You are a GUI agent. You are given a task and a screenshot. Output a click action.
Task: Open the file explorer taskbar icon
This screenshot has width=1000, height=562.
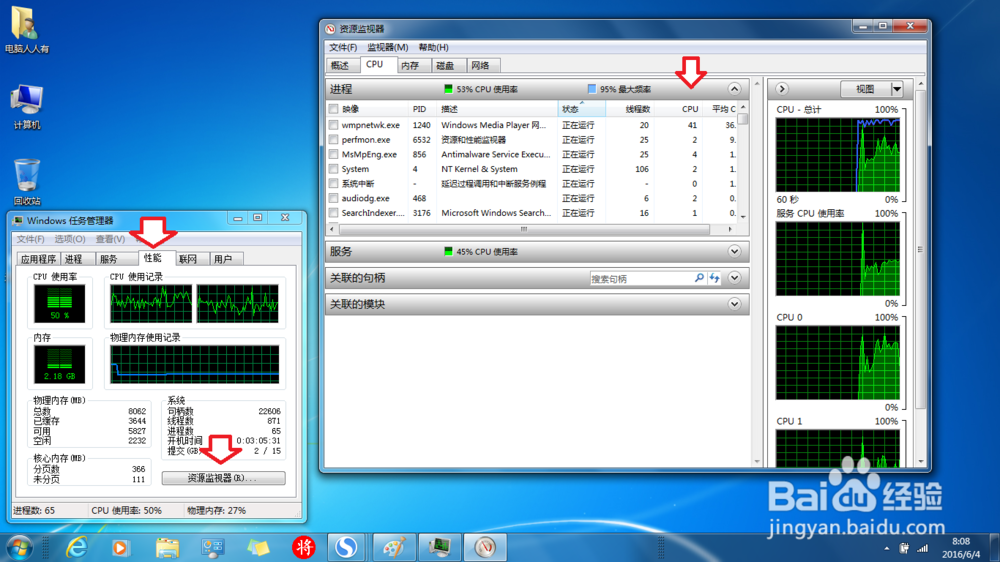click(167, 547)
